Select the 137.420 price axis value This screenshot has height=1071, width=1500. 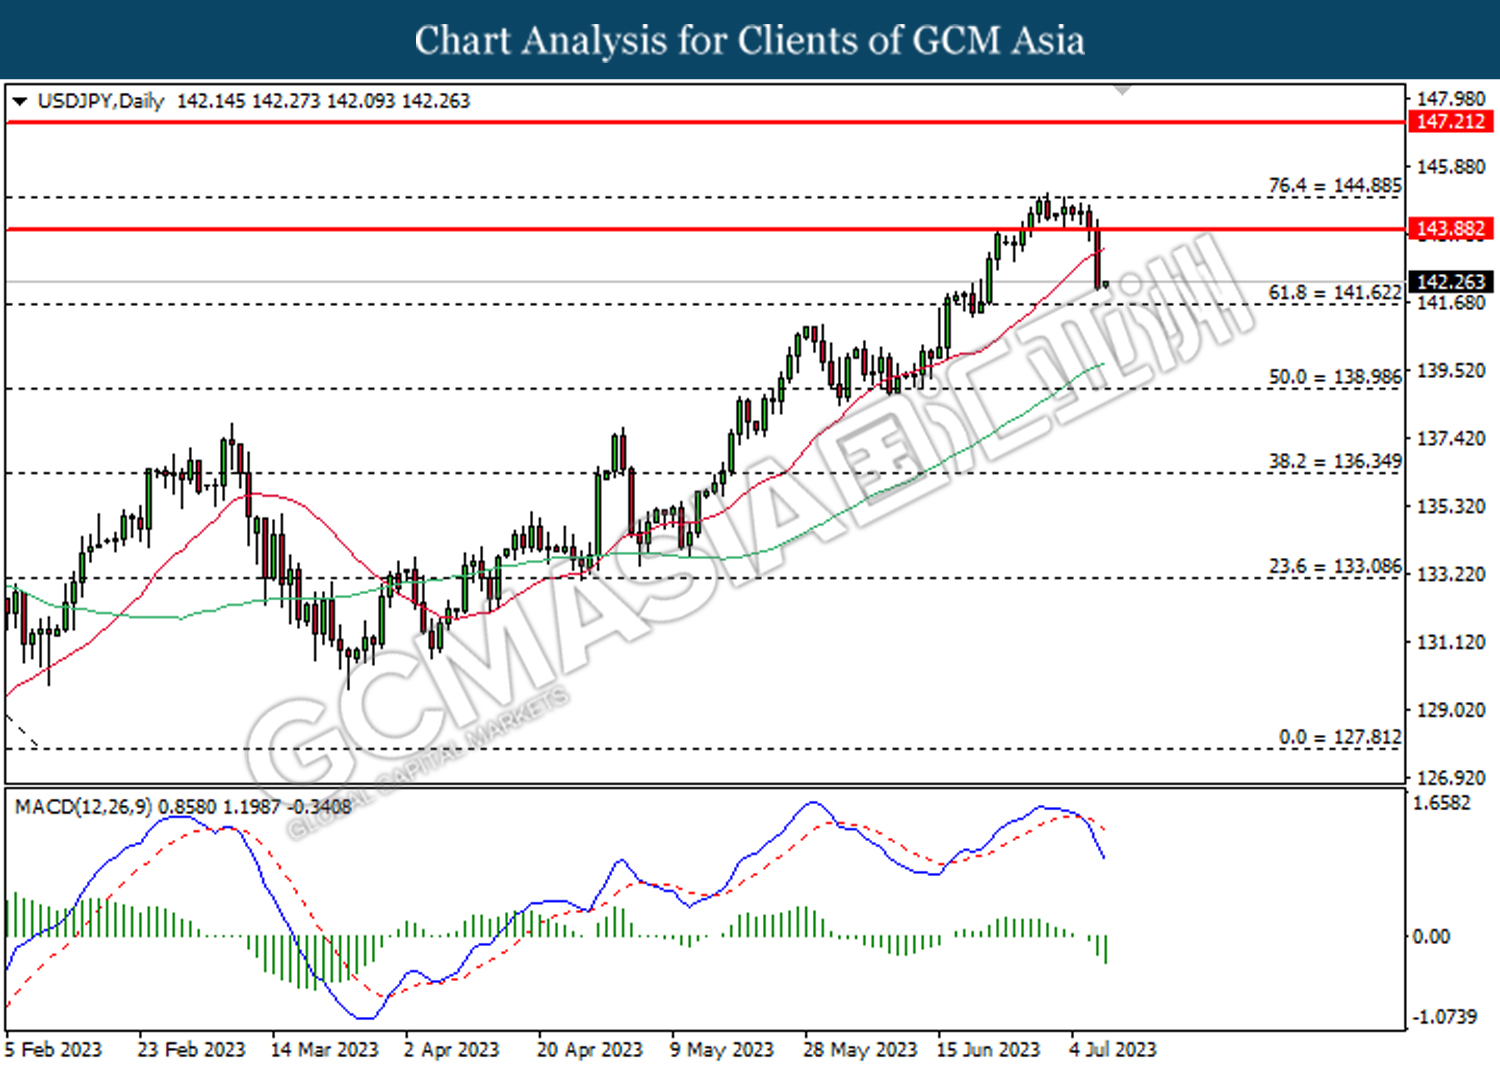(x=1451, y=438)
